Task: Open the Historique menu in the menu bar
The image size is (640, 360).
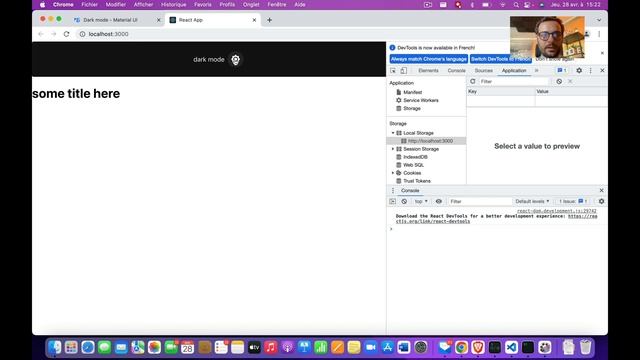Action: [x=173, y=4]
